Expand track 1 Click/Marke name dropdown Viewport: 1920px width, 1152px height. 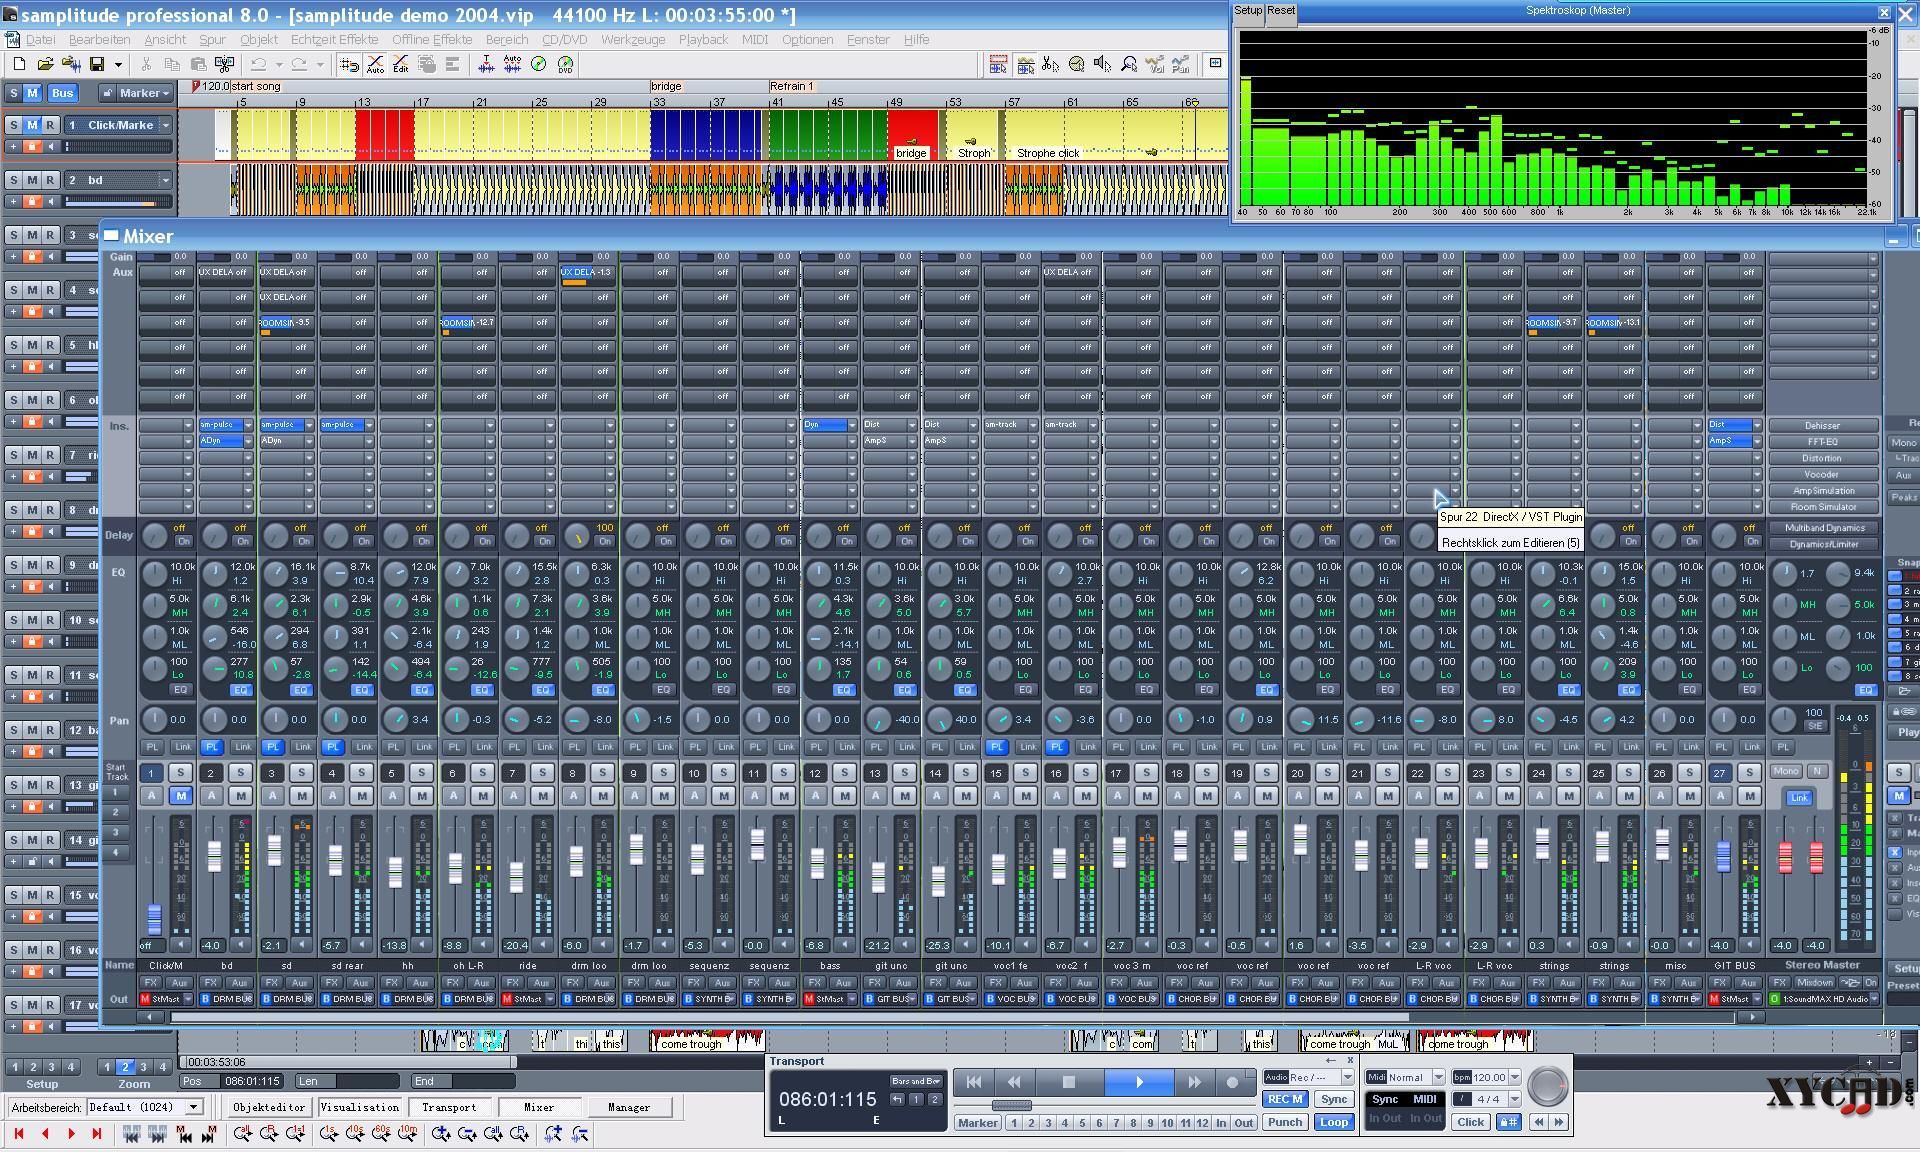click(x=166, y=125)
